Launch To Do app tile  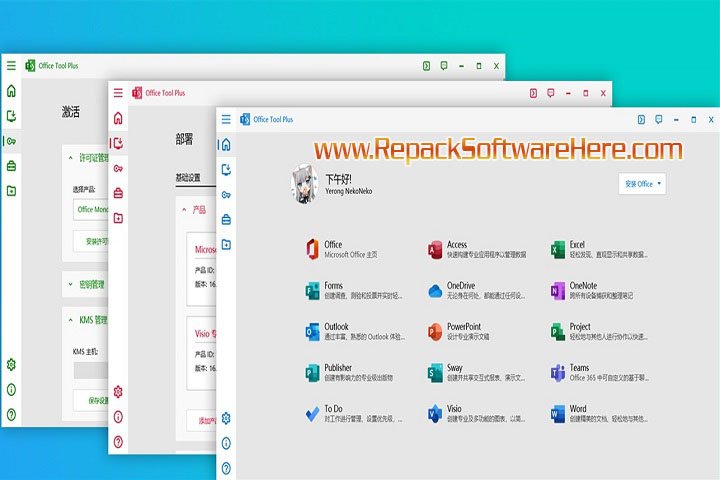point(354,413)
